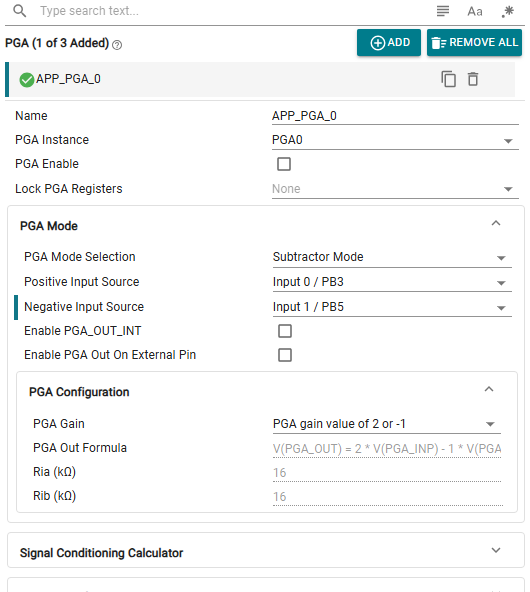Image resolution: width=530 pixels, height=592 pixels.
Task: Click the REMOVE ALL button
Action: point(475,43)
